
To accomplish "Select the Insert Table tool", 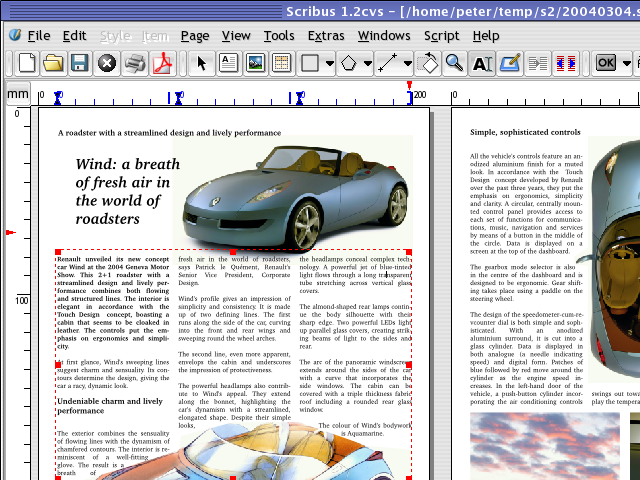I will (x=282, y=63).
